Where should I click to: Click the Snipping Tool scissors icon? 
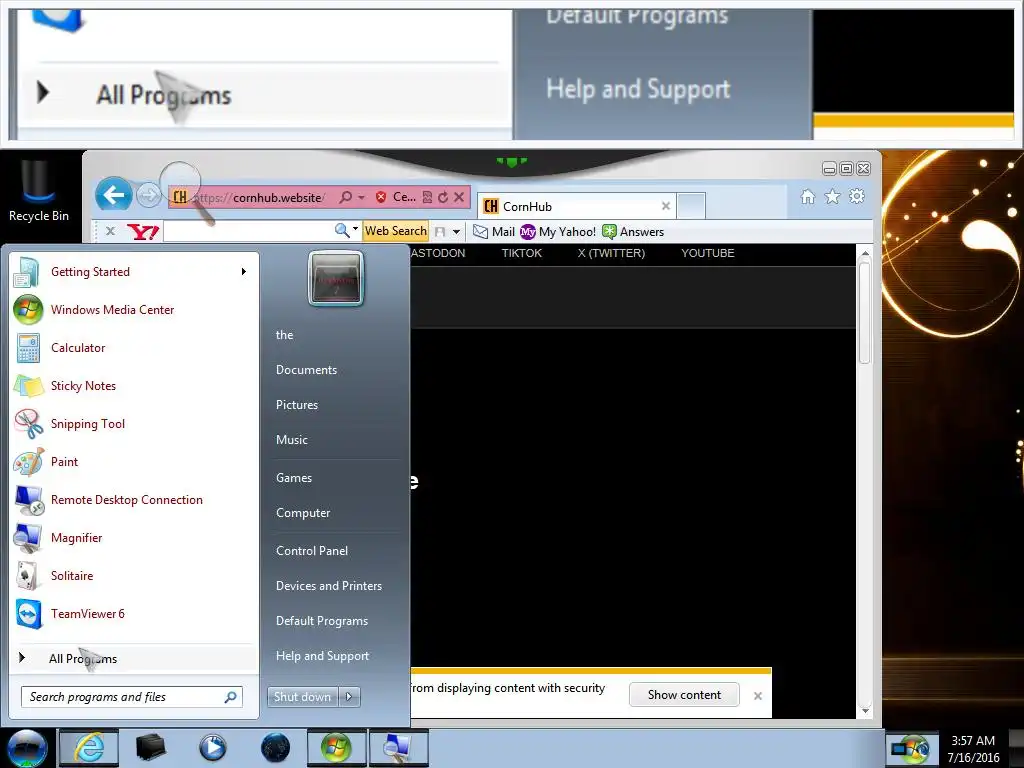tap(29, 424)
